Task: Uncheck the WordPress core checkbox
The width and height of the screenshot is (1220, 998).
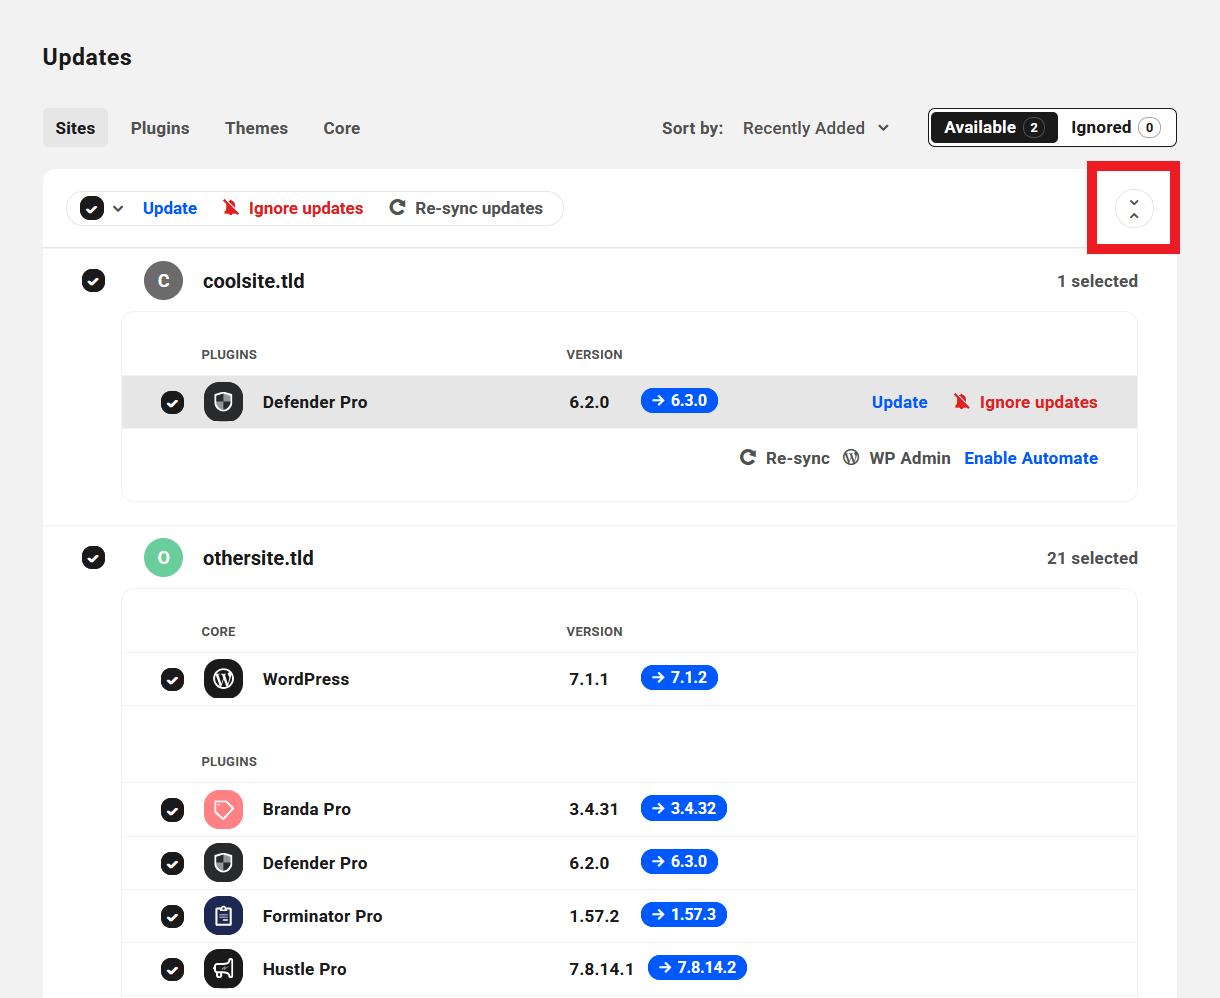Action: click(x=173, y=679)
